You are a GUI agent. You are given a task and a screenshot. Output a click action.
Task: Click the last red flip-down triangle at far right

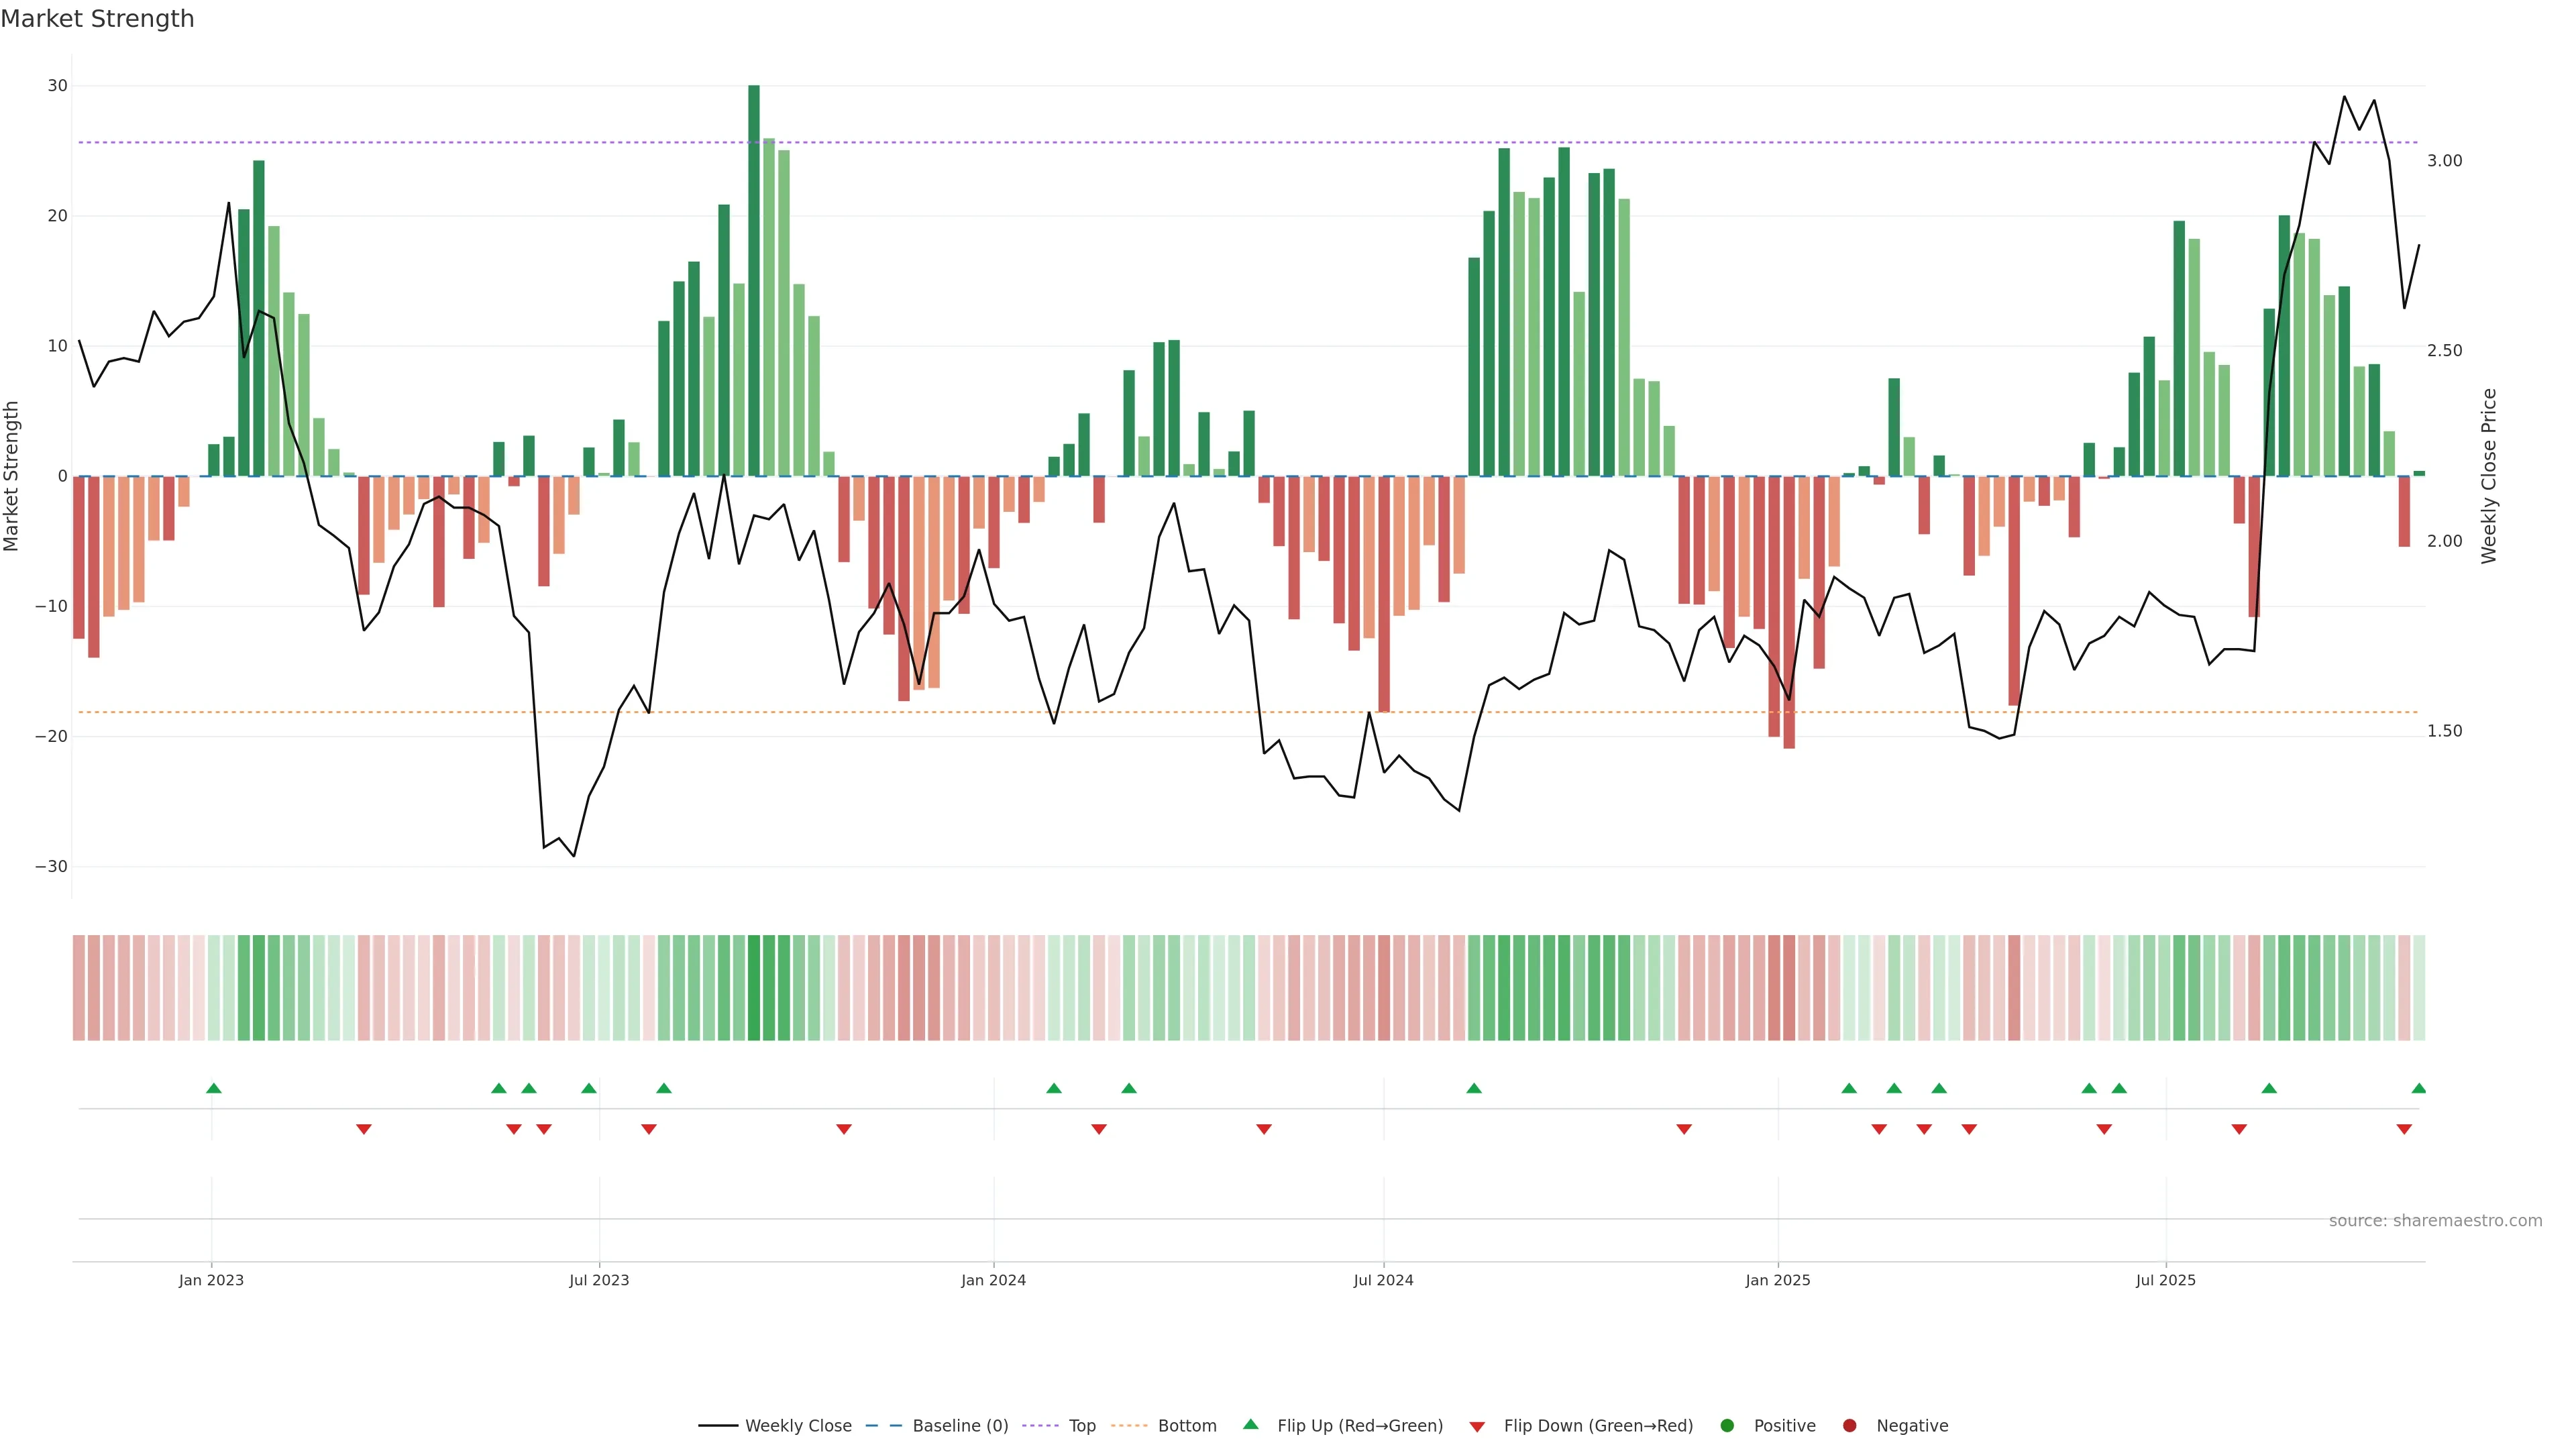pyautogui.click(x=2404, y=1129)
